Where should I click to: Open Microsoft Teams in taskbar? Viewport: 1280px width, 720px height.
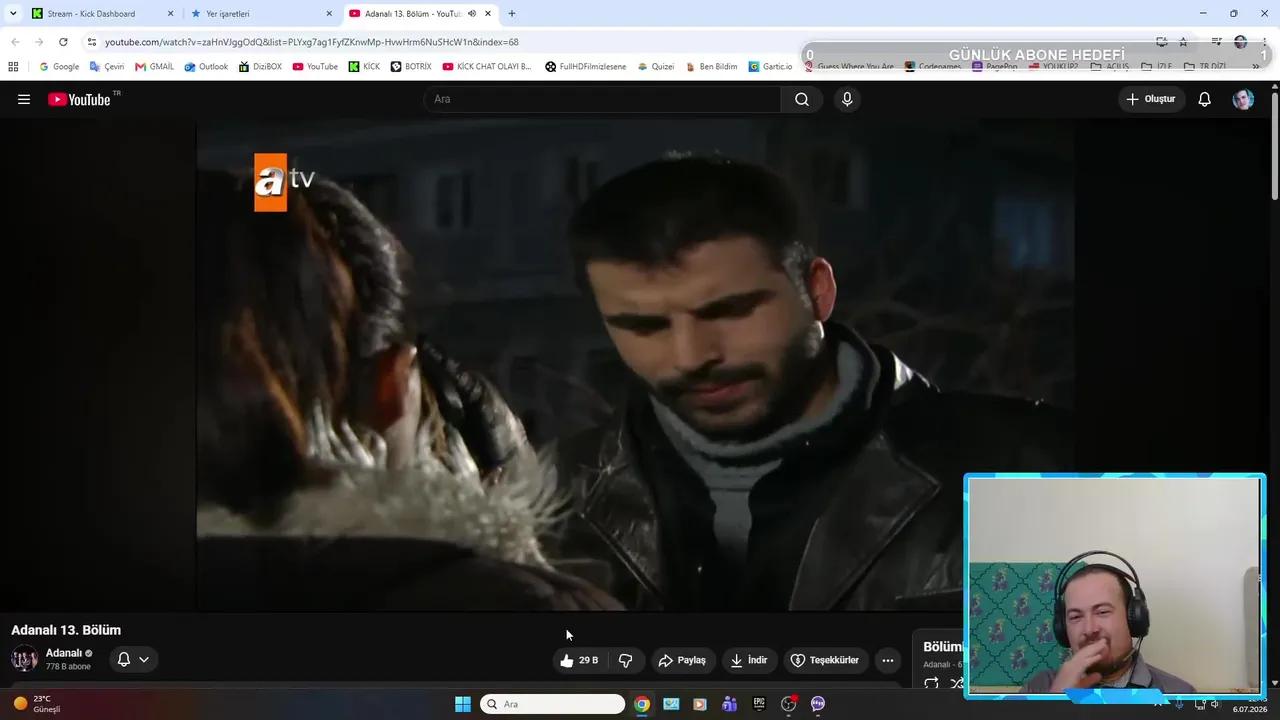coord(730,704)
